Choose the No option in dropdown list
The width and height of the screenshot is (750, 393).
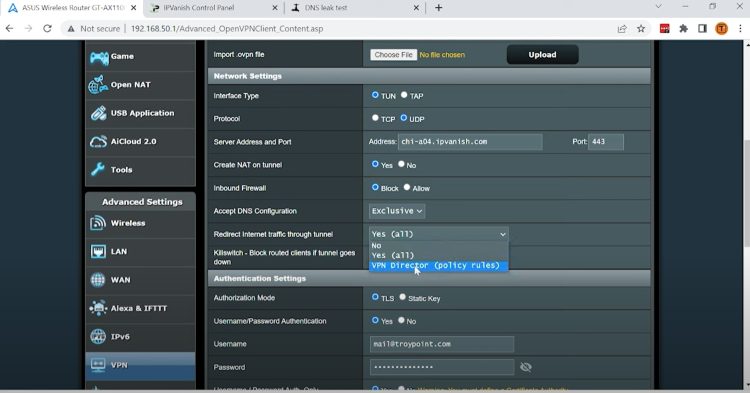pos(439,246)
